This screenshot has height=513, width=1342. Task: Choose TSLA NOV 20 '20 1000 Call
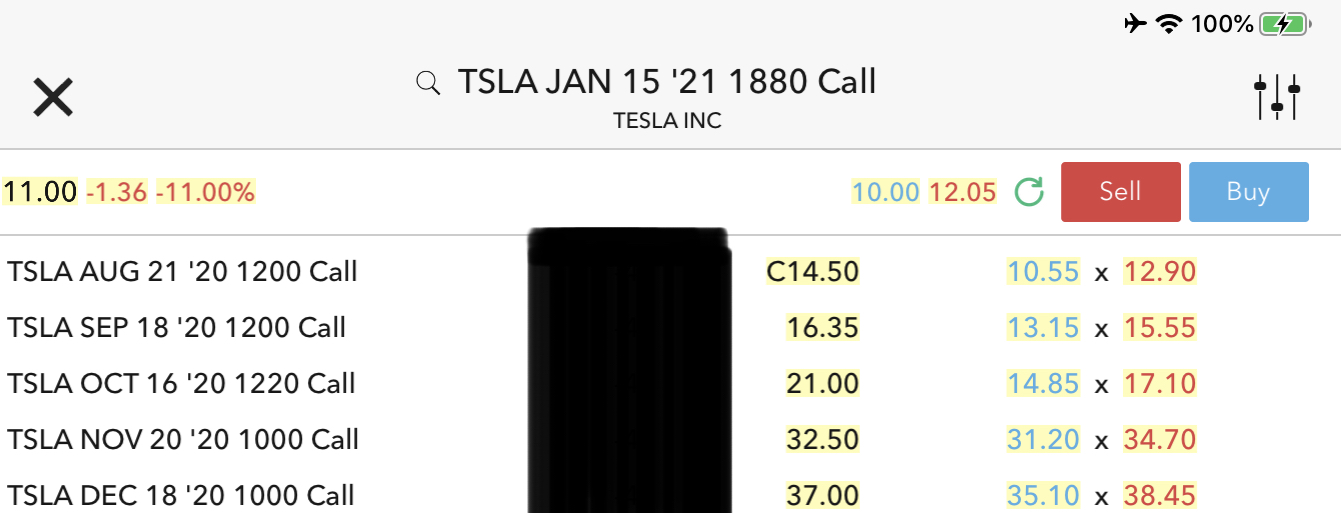pos(183,440)
